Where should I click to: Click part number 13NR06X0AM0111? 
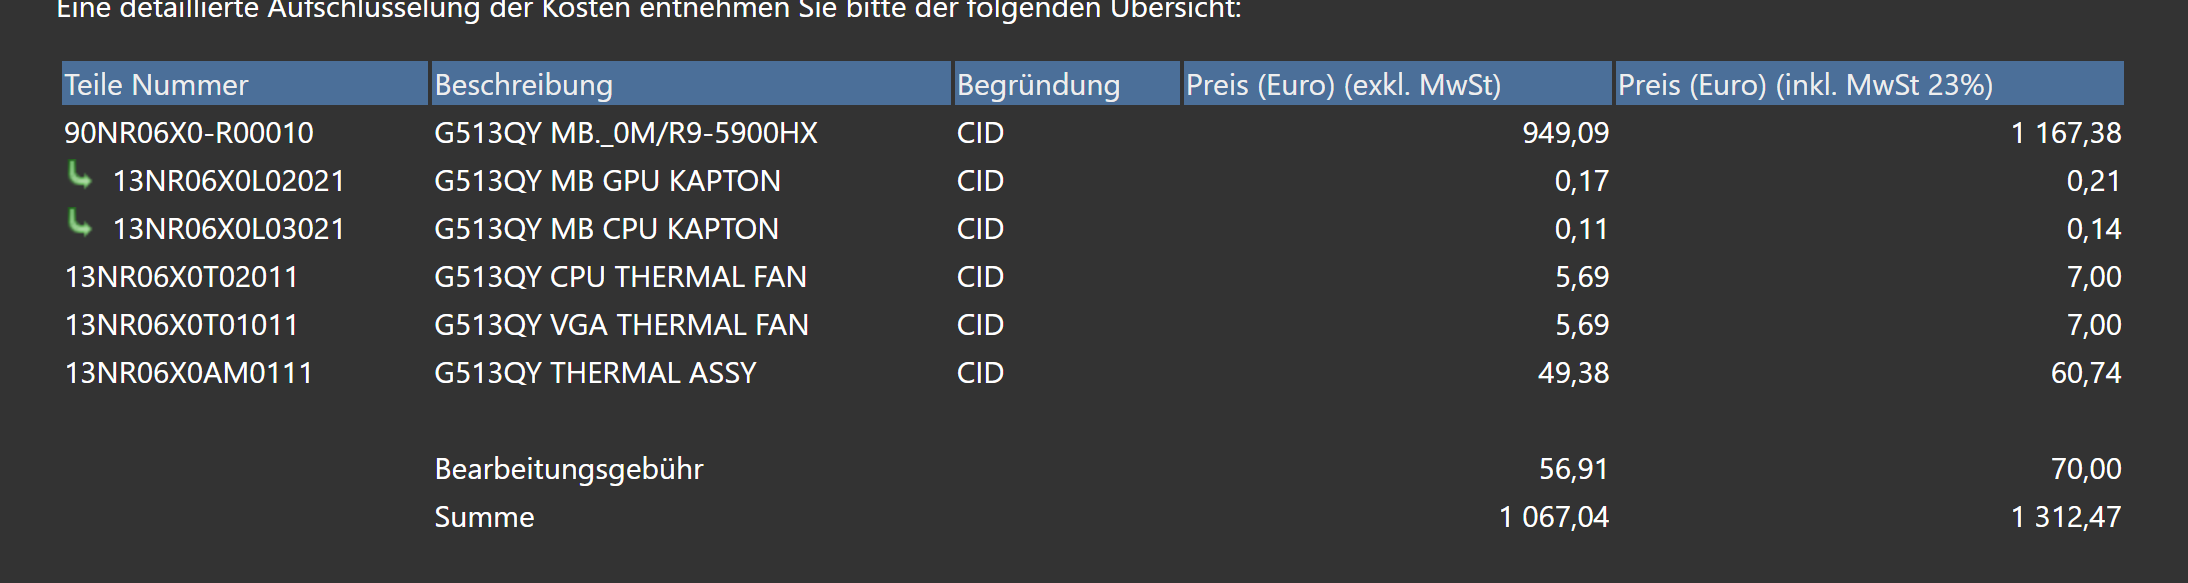coord(189,373)
